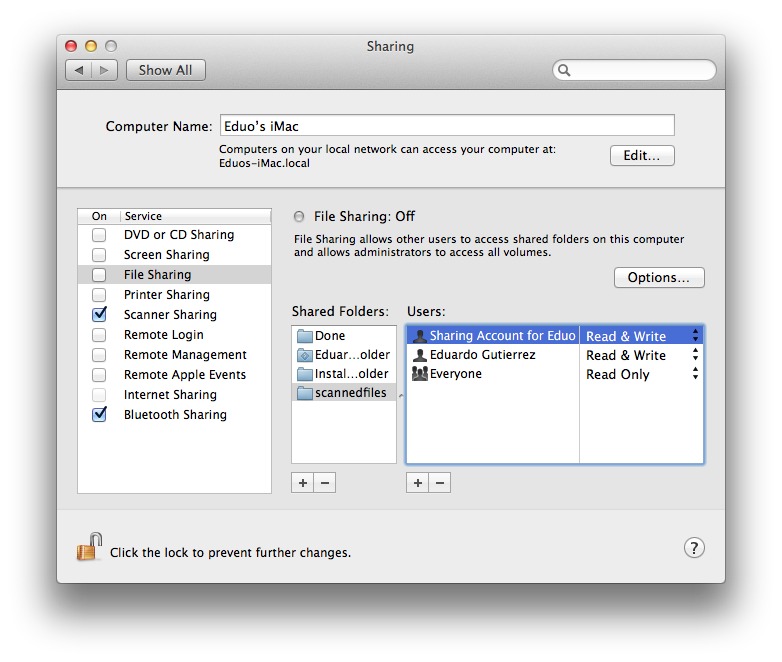Click the Done folder icon
782x662 pixels.
coord(304,336)
